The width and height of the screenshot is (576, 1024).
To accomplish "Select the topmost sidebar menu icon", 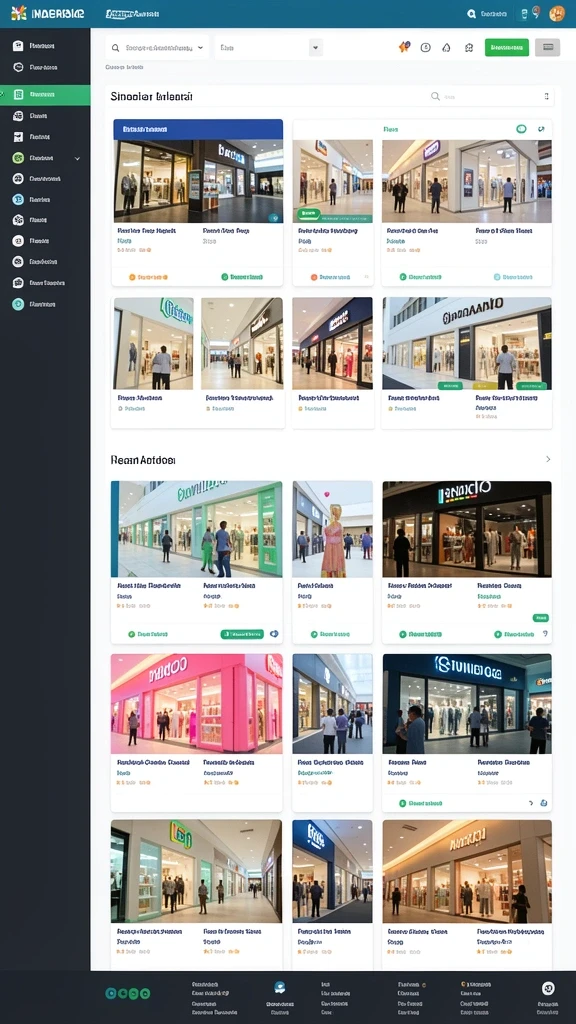I will [x=18, y=46].
